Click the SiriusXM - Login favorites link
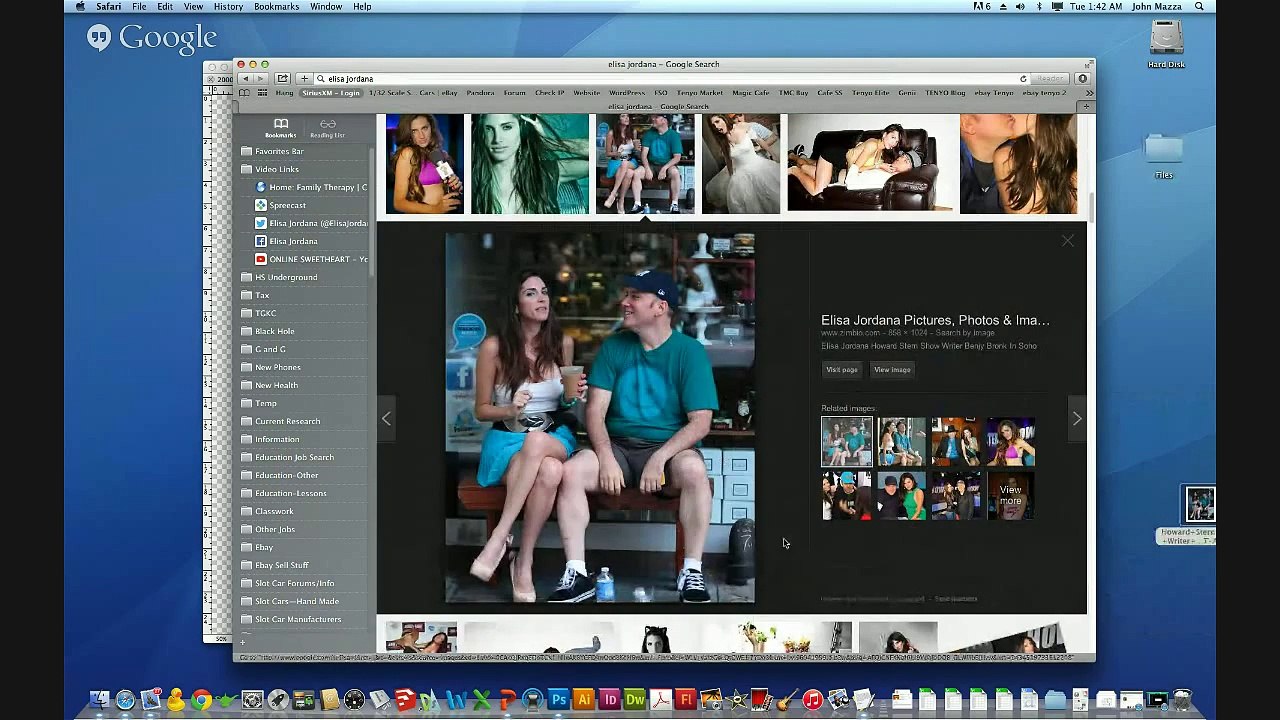The image size is (1280, 720). (x=331, y=92)
